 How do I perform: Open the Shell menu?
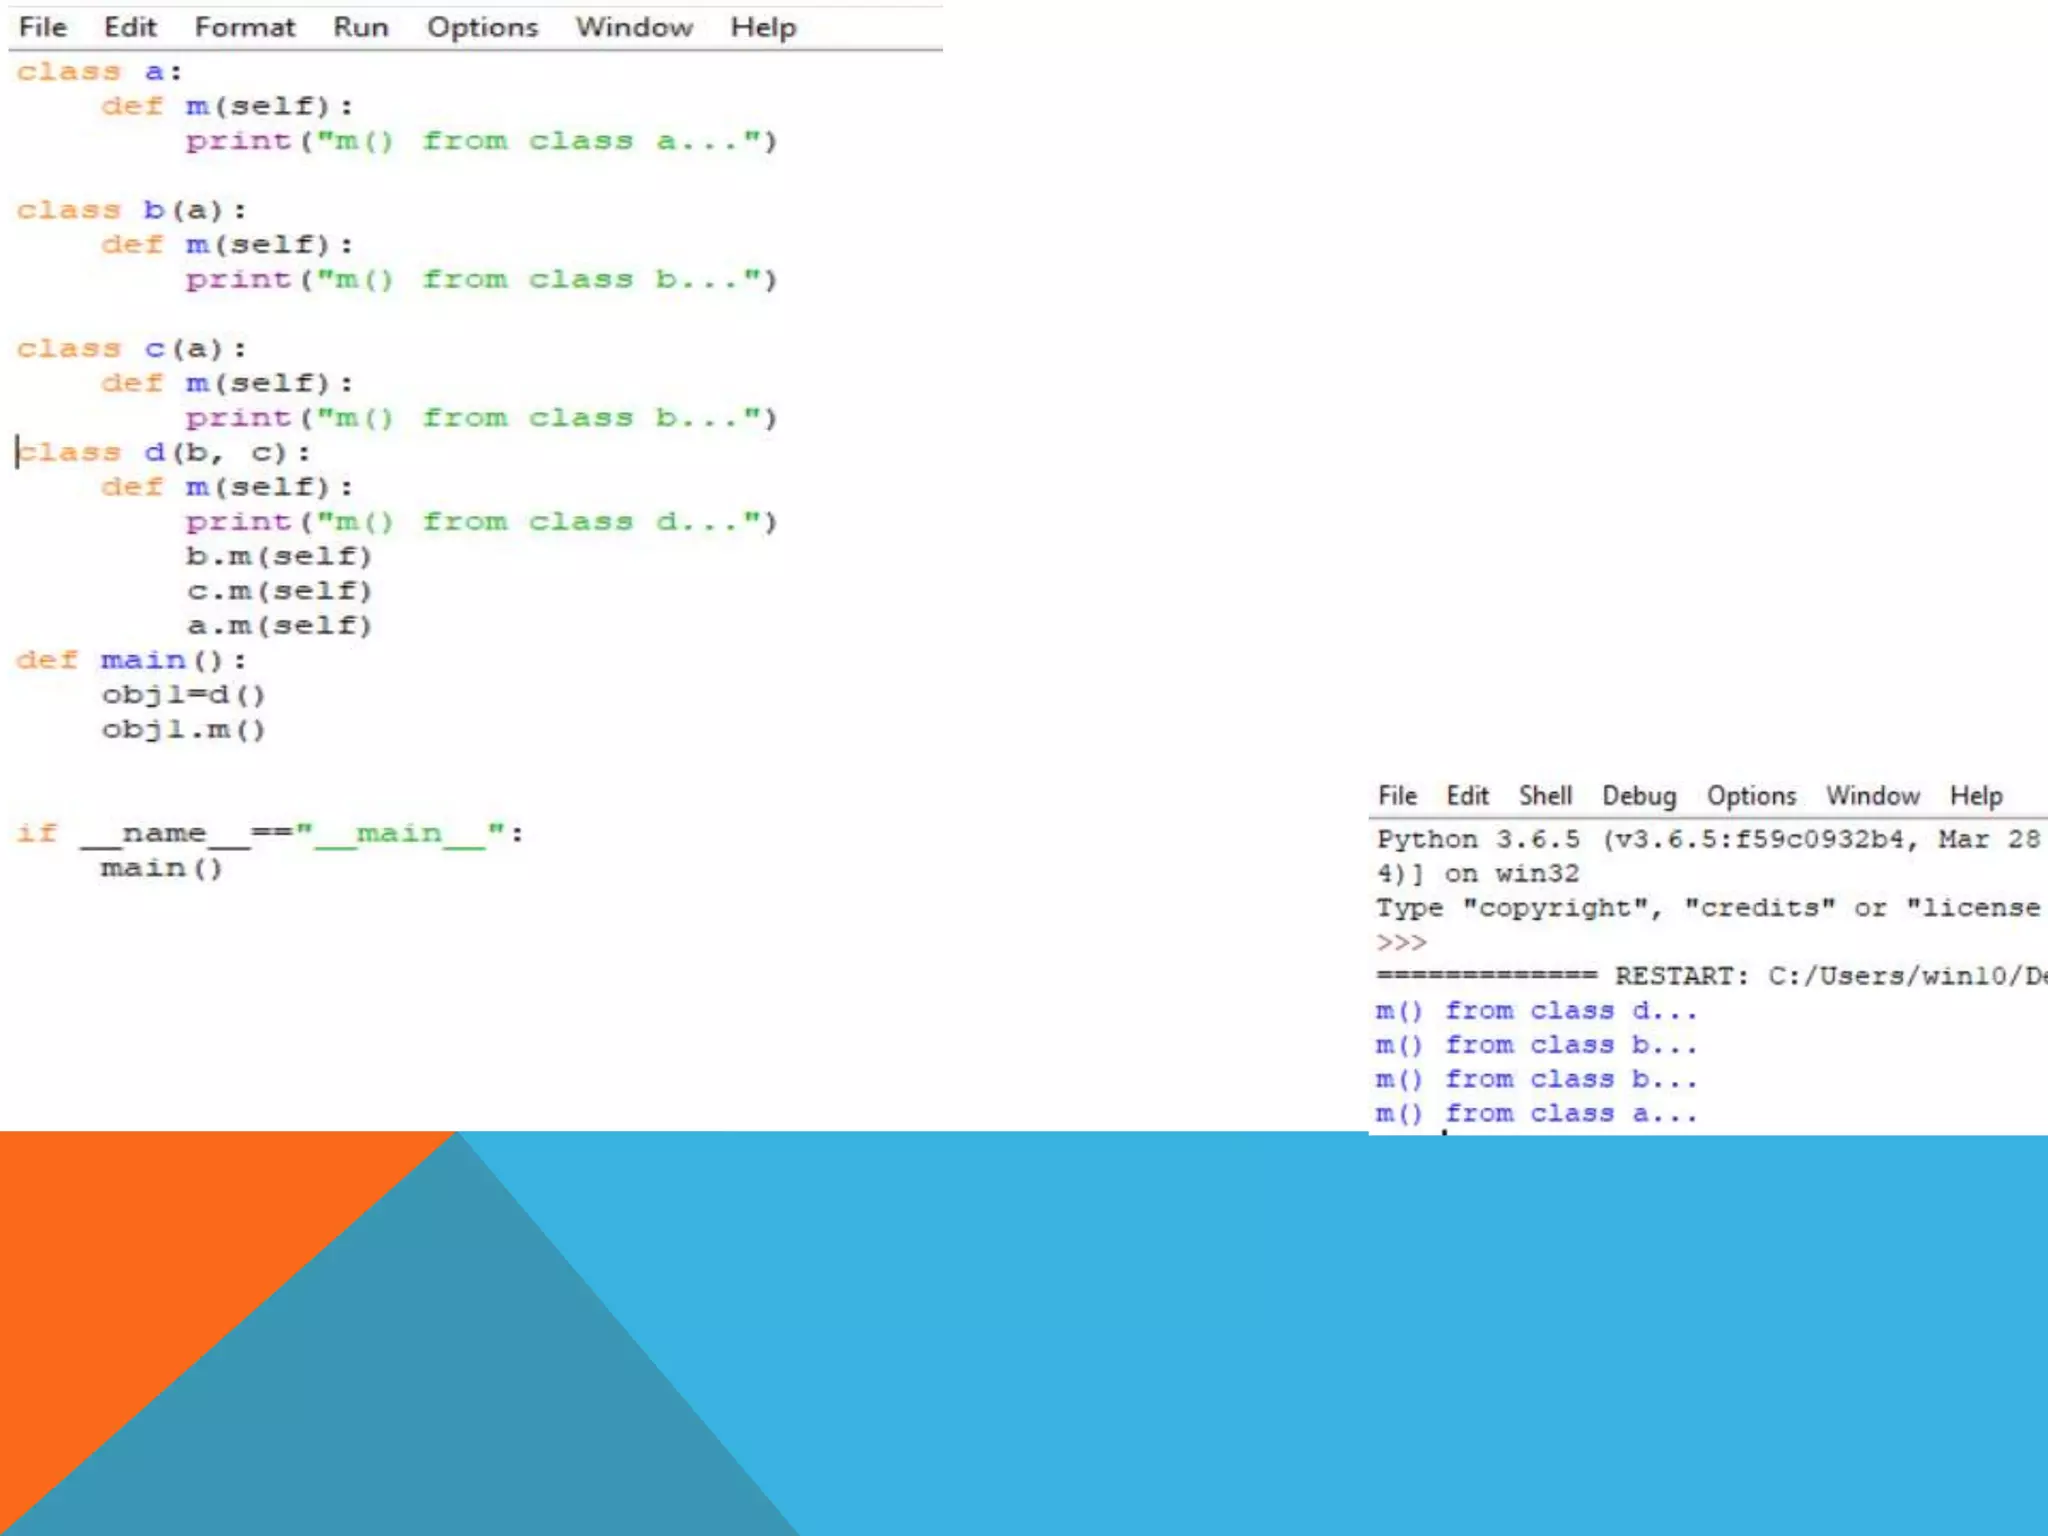pyautogui.click(x=1545, y=796)
